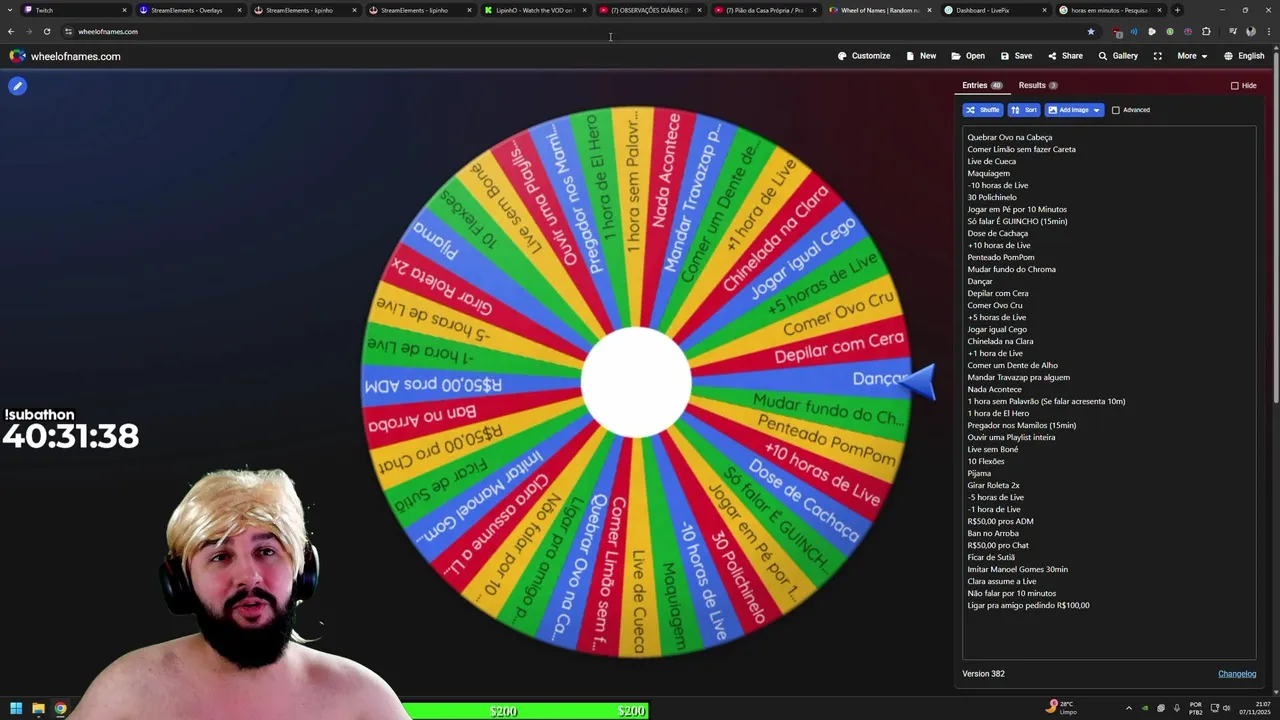The width and height of the screenshot is (1280, 720).
Task: Click the 'Maquiagem' entry in the list
Action: [x=988, y=173]
